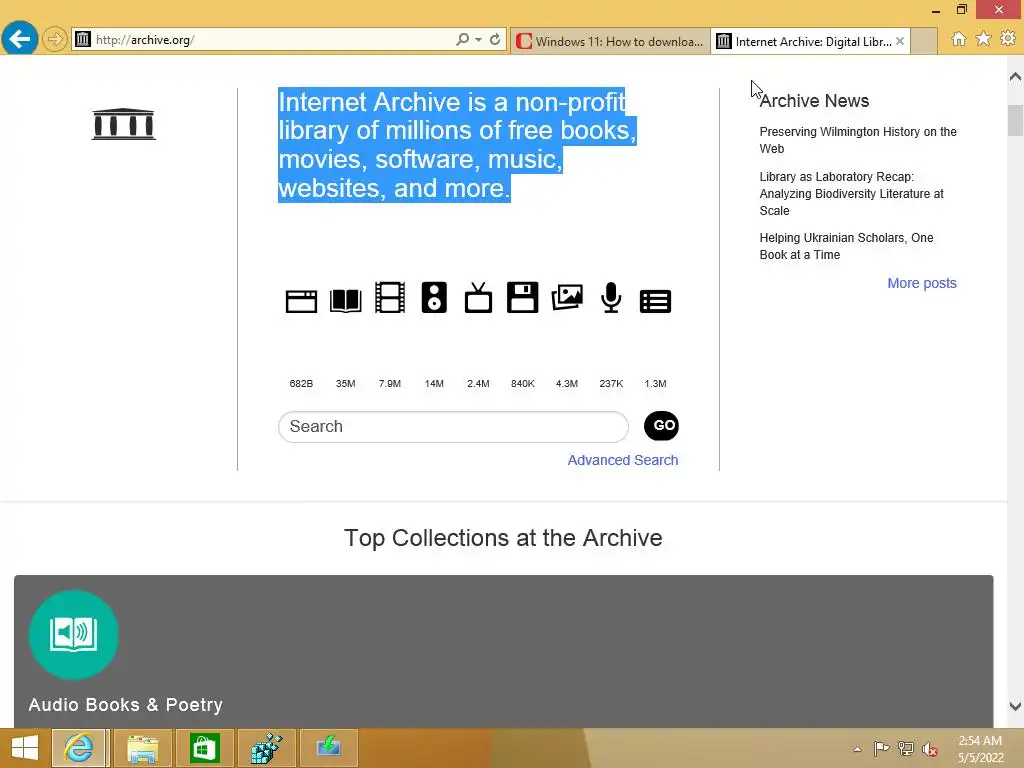Open the browser Home icon

point(958,39)
